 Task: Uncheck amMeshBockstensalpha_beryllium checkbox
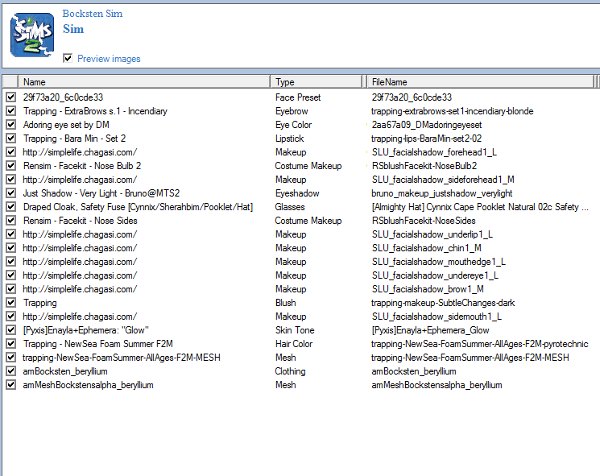[x=11, y=385]
